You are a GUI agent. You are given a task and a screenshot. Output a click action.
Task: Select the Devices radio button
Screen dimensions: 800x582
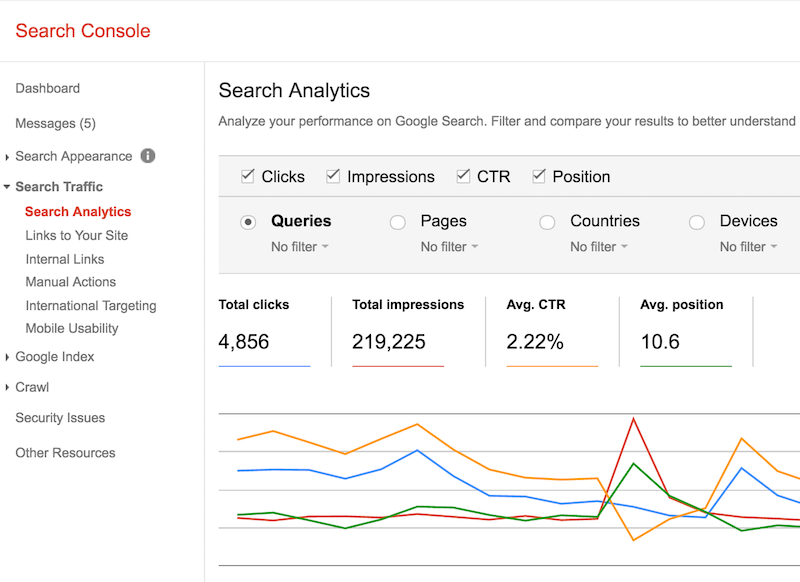point(696,221)
